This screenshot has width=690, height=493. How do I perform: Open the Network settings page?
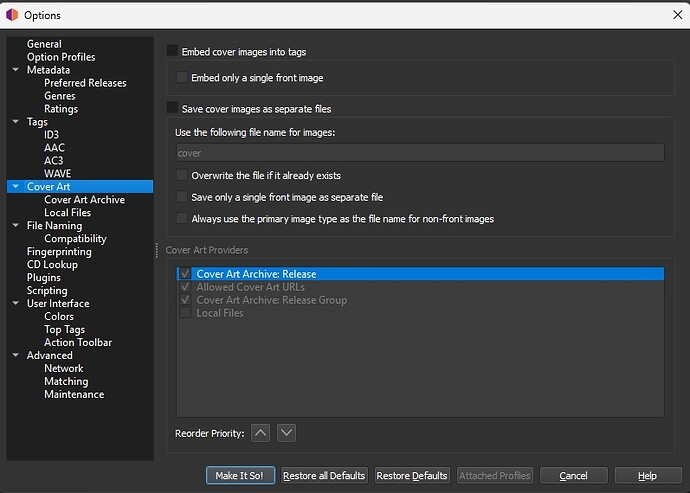coord(63,368)
